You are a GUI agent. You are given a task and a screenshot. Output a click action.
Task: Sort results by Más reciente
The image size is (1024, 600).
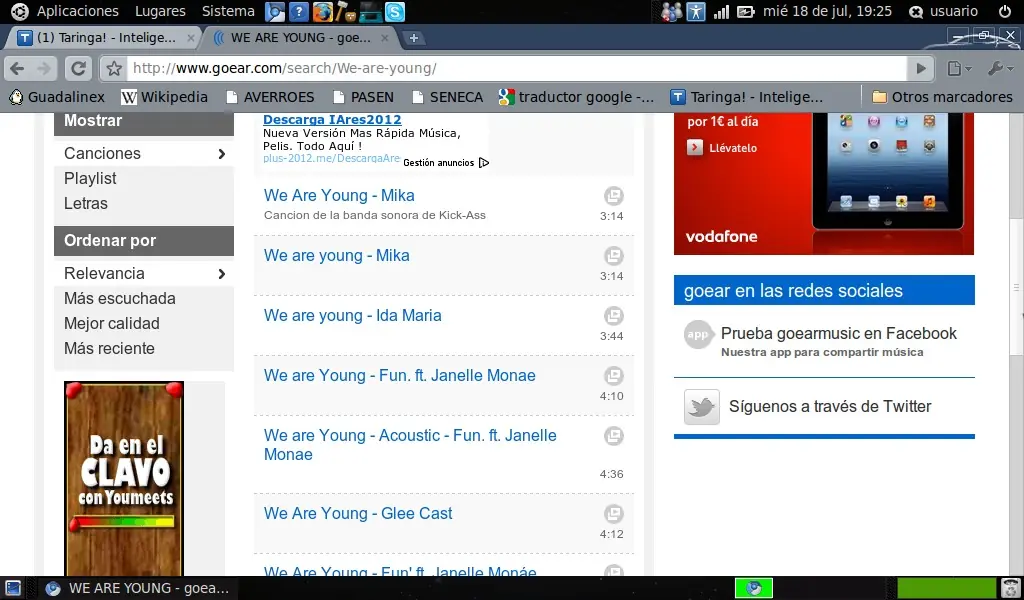click(109, 348)
